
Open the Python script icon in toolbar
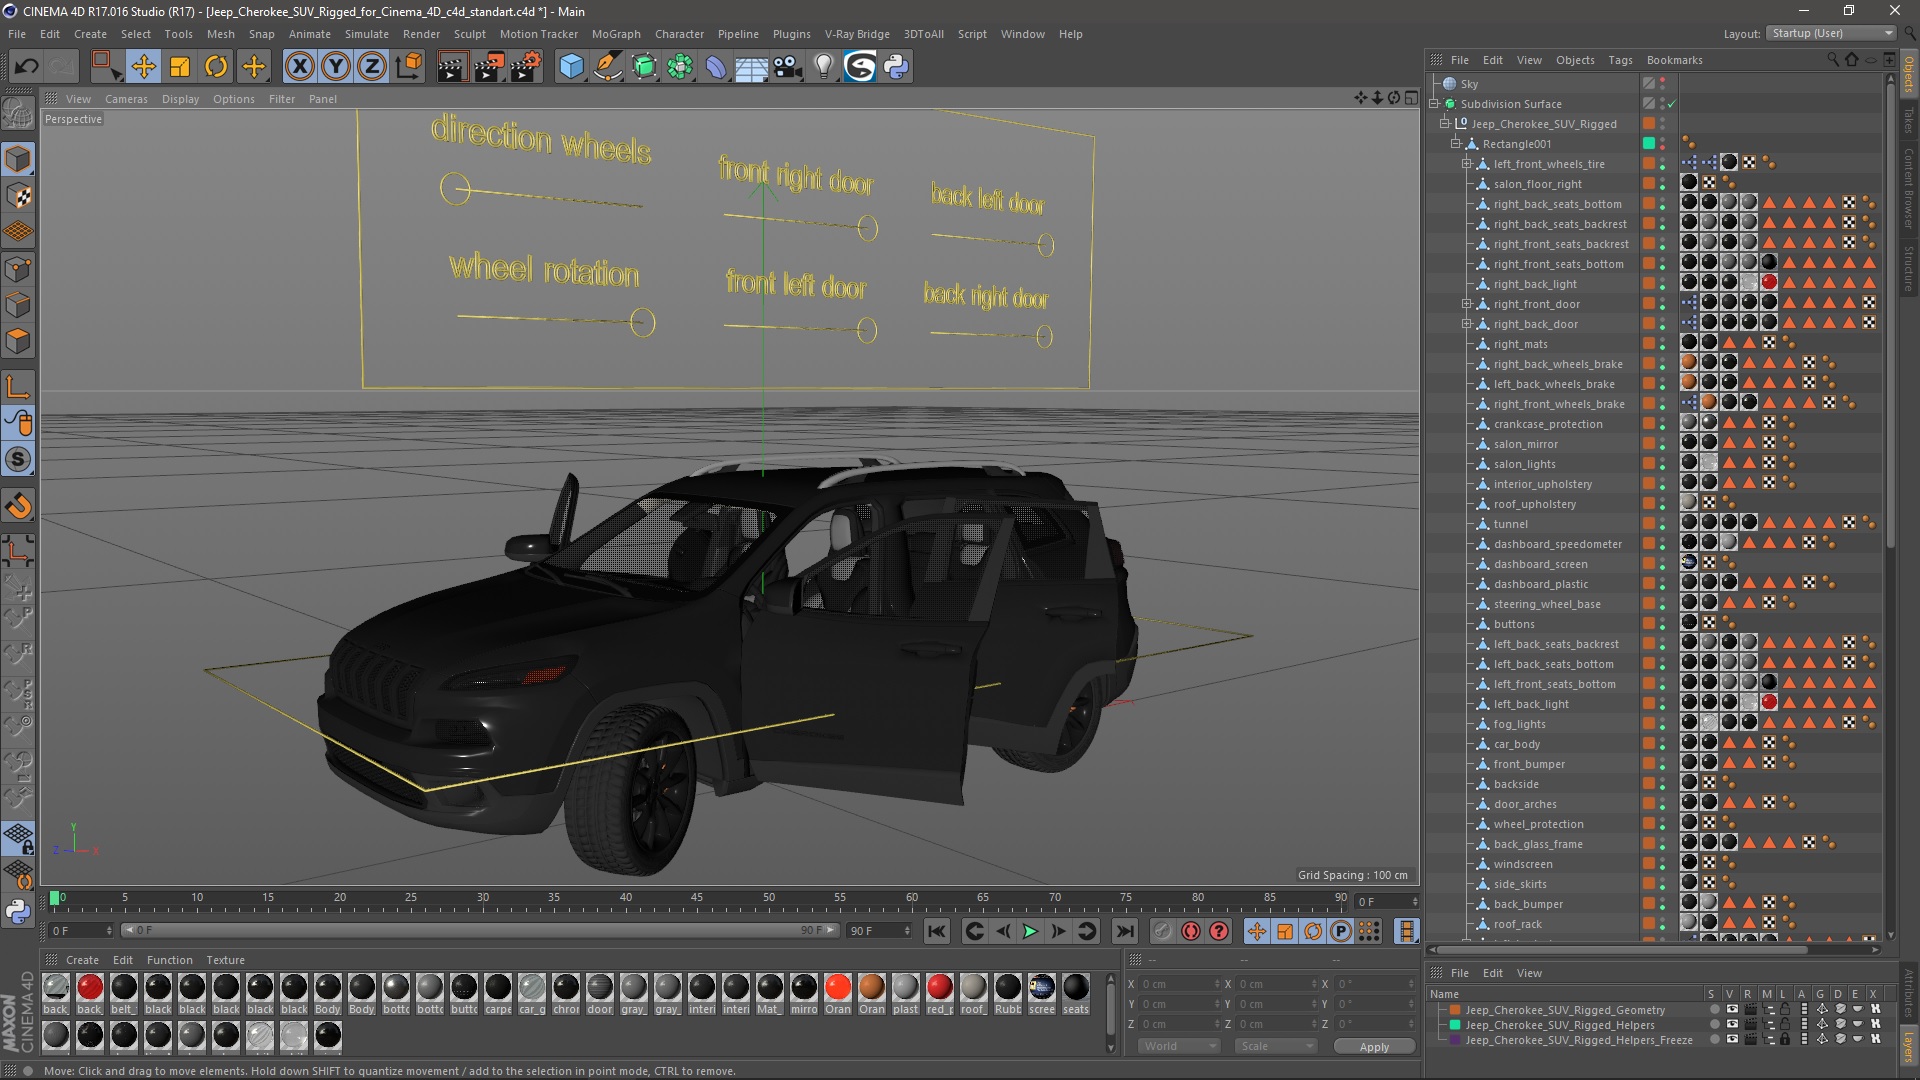pyautogui.click(x=896, y=67)
